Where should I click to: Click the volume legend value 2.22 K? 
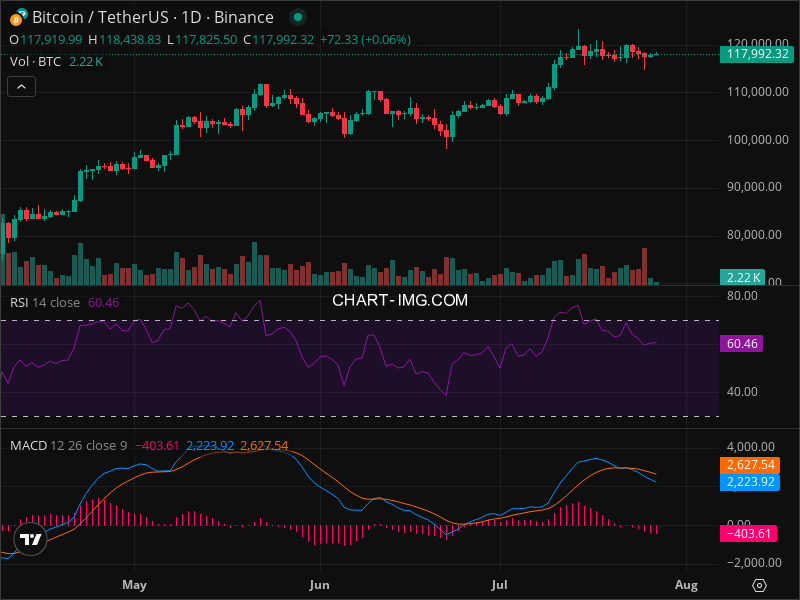(86, 62)
